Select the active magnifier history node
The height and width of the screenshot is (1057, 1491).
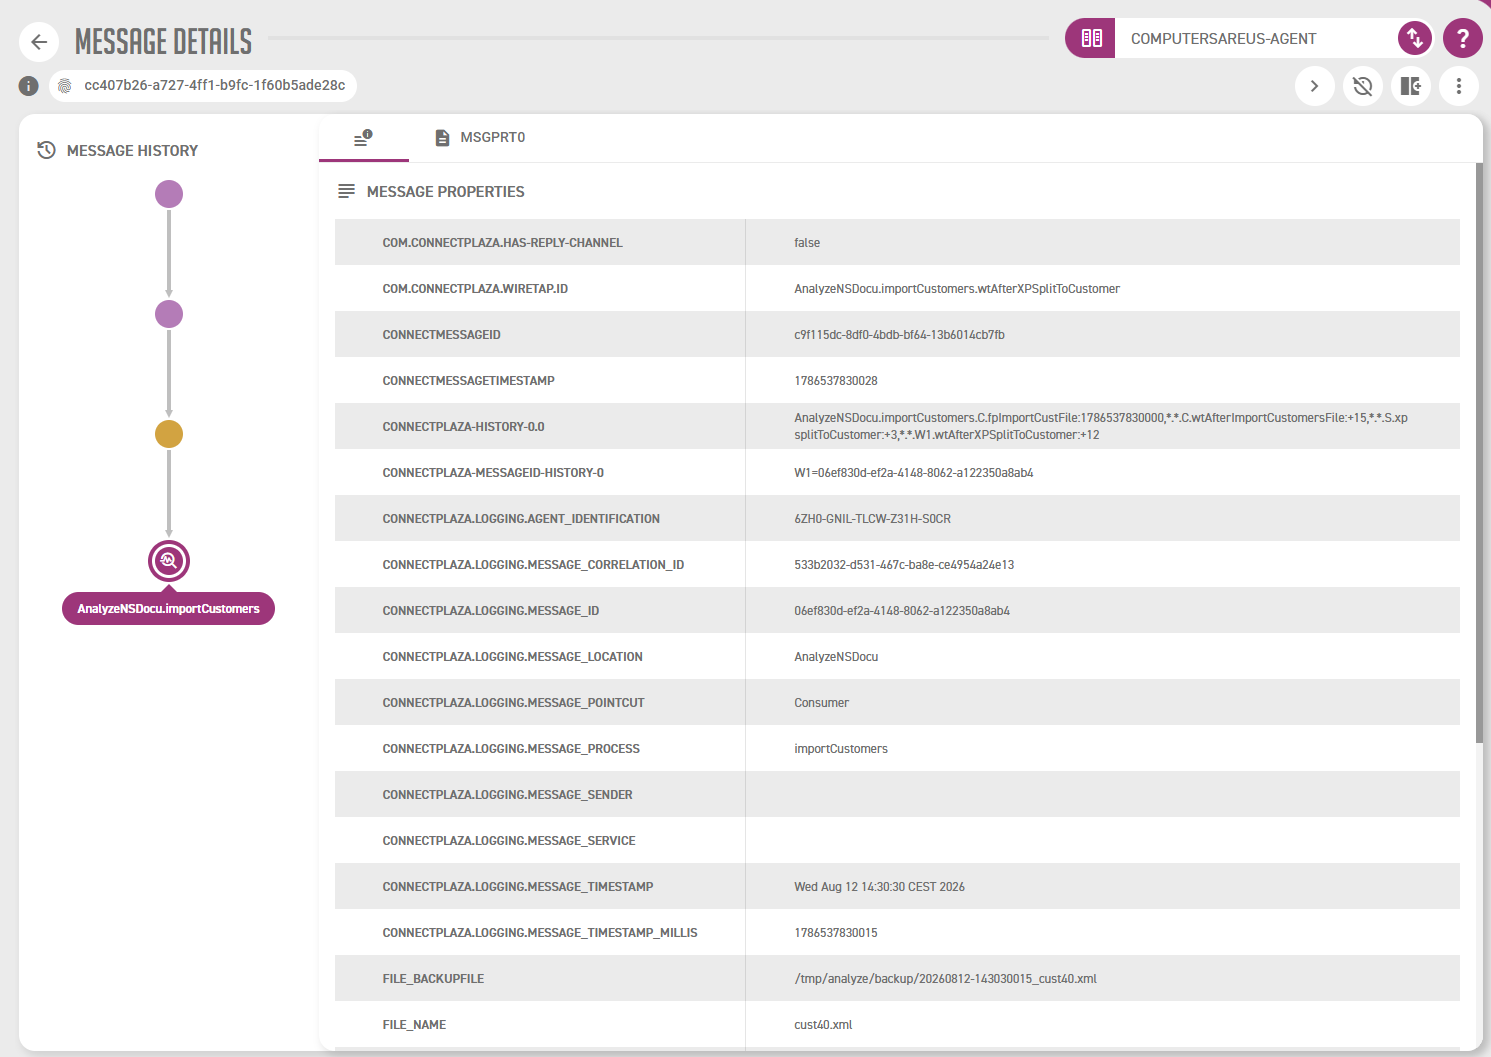click(x=169, y=561)
